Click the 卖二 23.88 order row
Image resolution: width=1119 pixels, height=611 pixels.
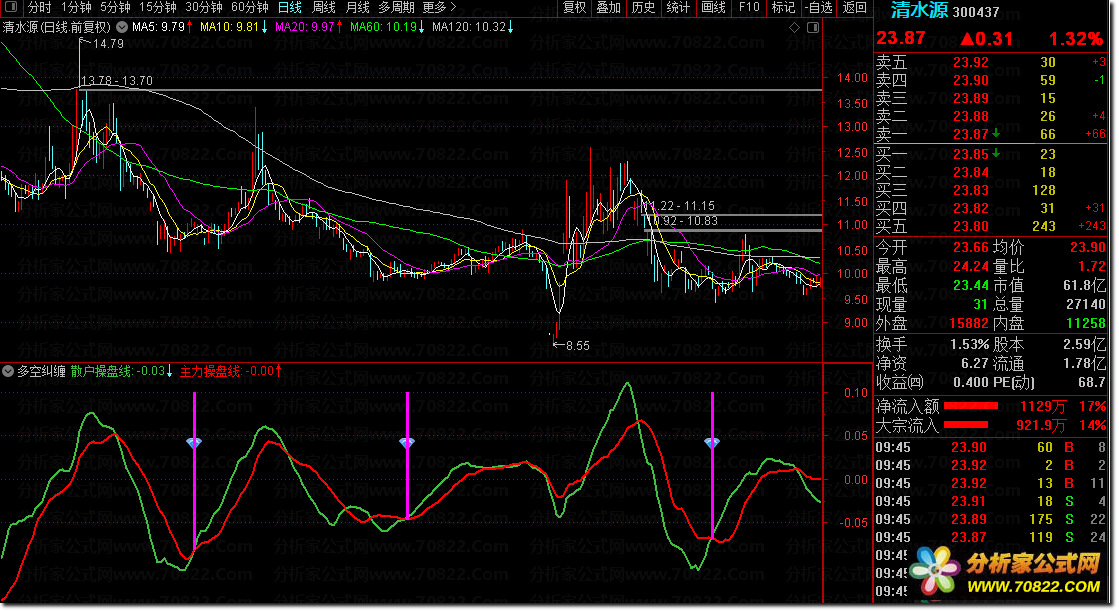pos(991,116)
